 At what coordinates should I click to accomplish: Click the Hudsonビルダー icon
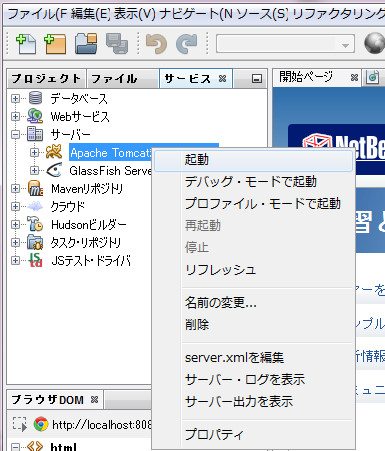pos(35,224)
